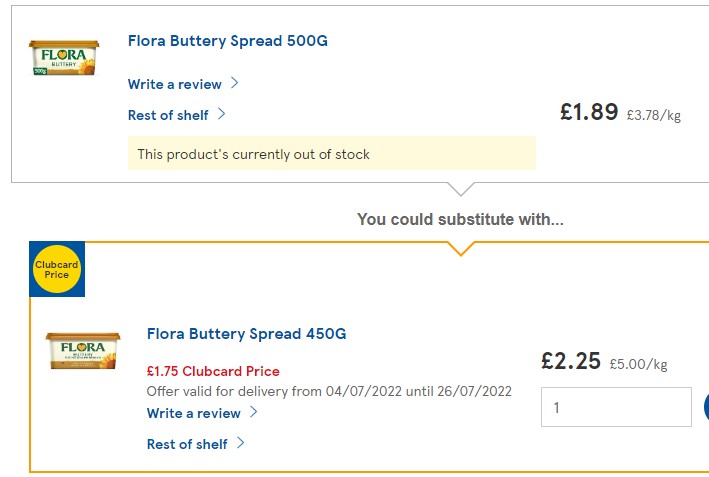This screenshot has width=709, height=477.
Task: Click the chevron beside the 450G Write a review
Action: (x=254, y=412)
